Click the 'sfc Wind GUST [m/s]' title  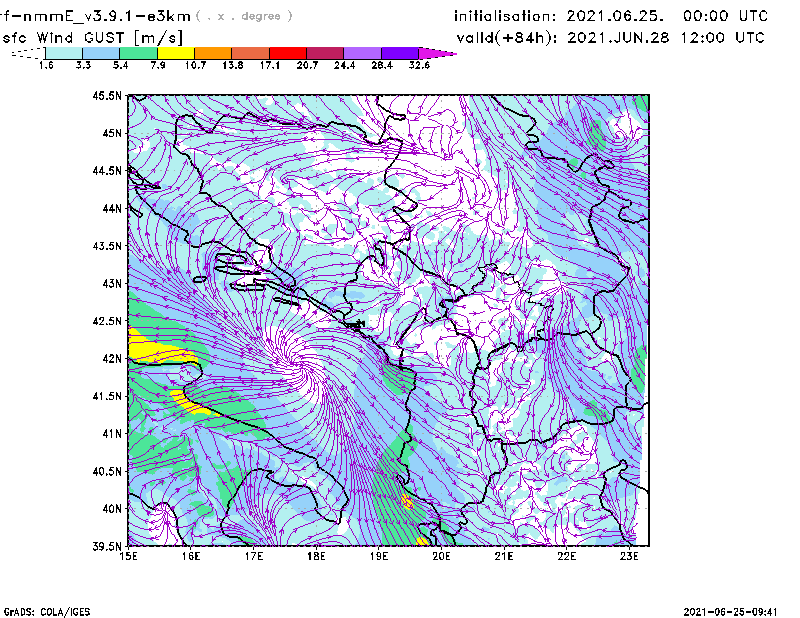pos(92,38)
